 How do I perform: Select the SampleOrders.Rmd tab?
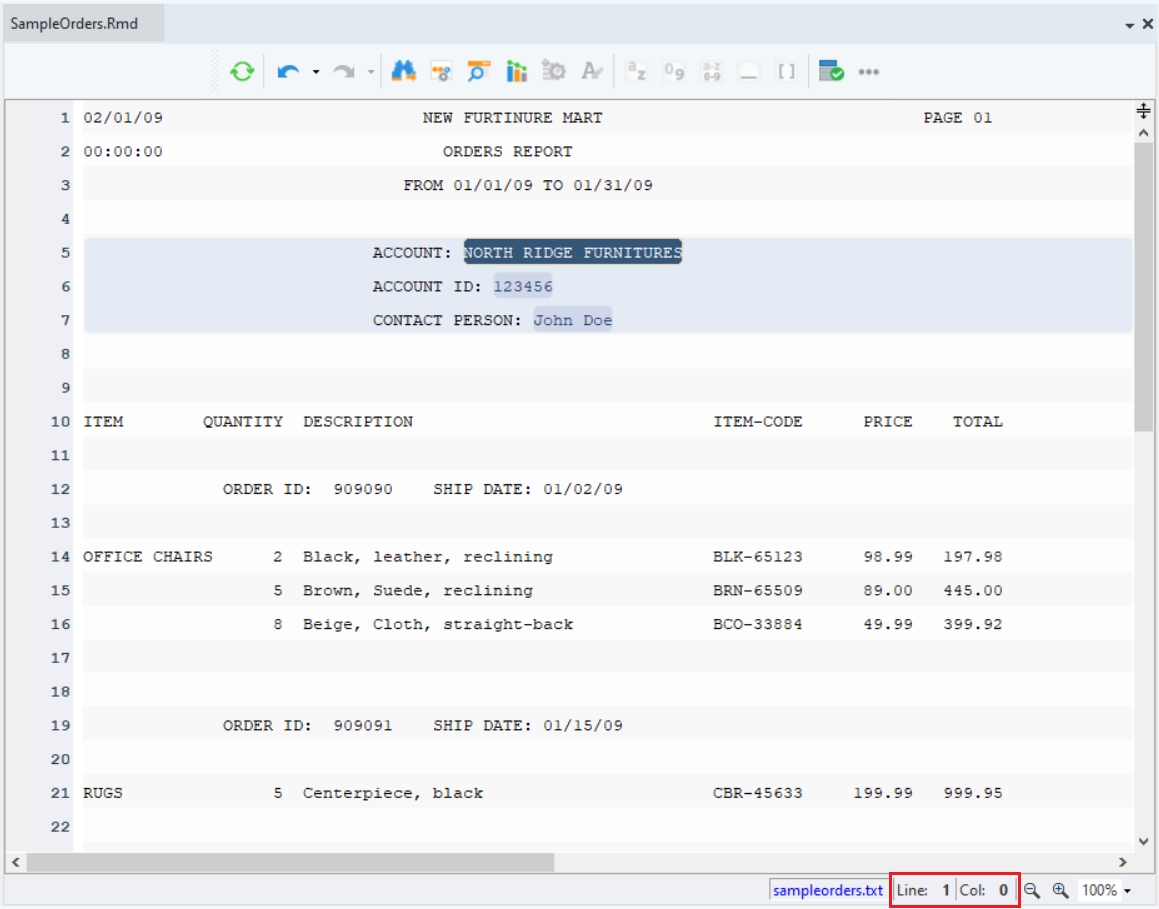[74, 24]
